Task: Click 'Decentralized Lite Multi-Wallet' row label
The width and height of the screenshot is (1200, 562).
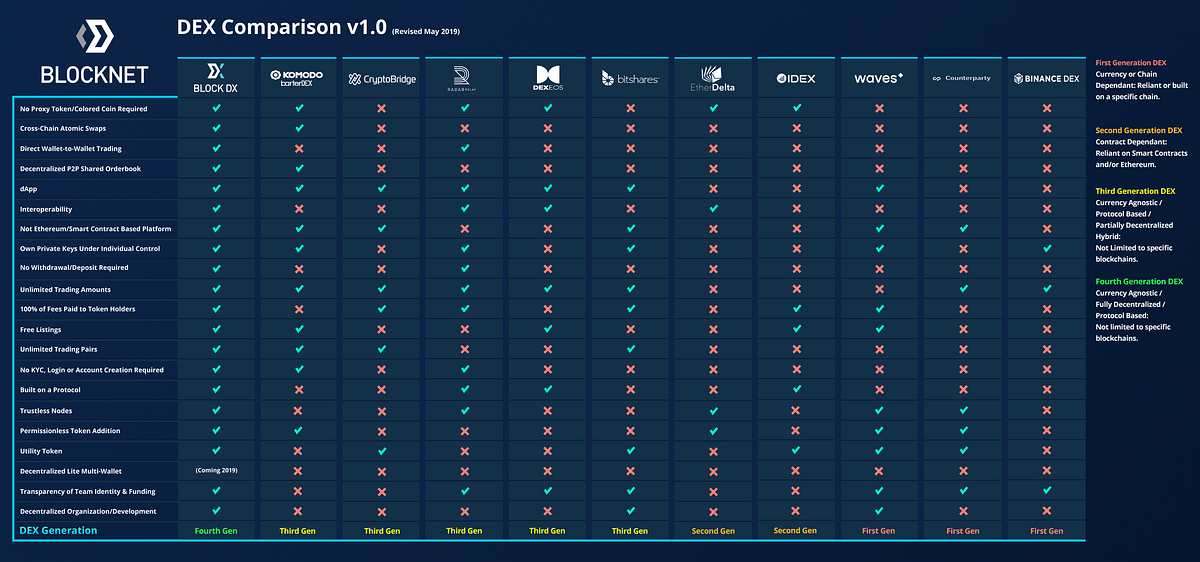Action: (72, 471)
